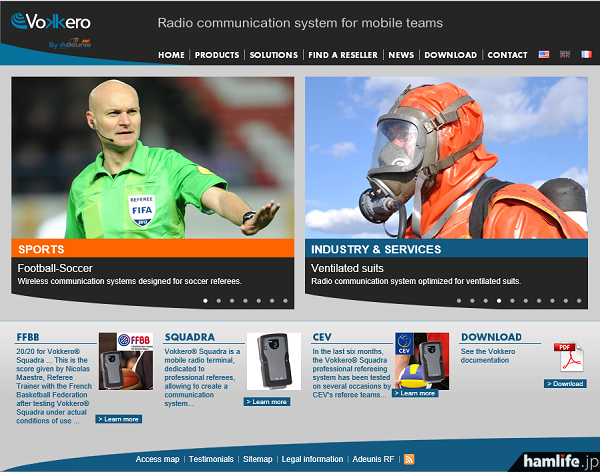Click the RSS feed icon in footer
The image size is (600, 472).
tap(408, 459)
